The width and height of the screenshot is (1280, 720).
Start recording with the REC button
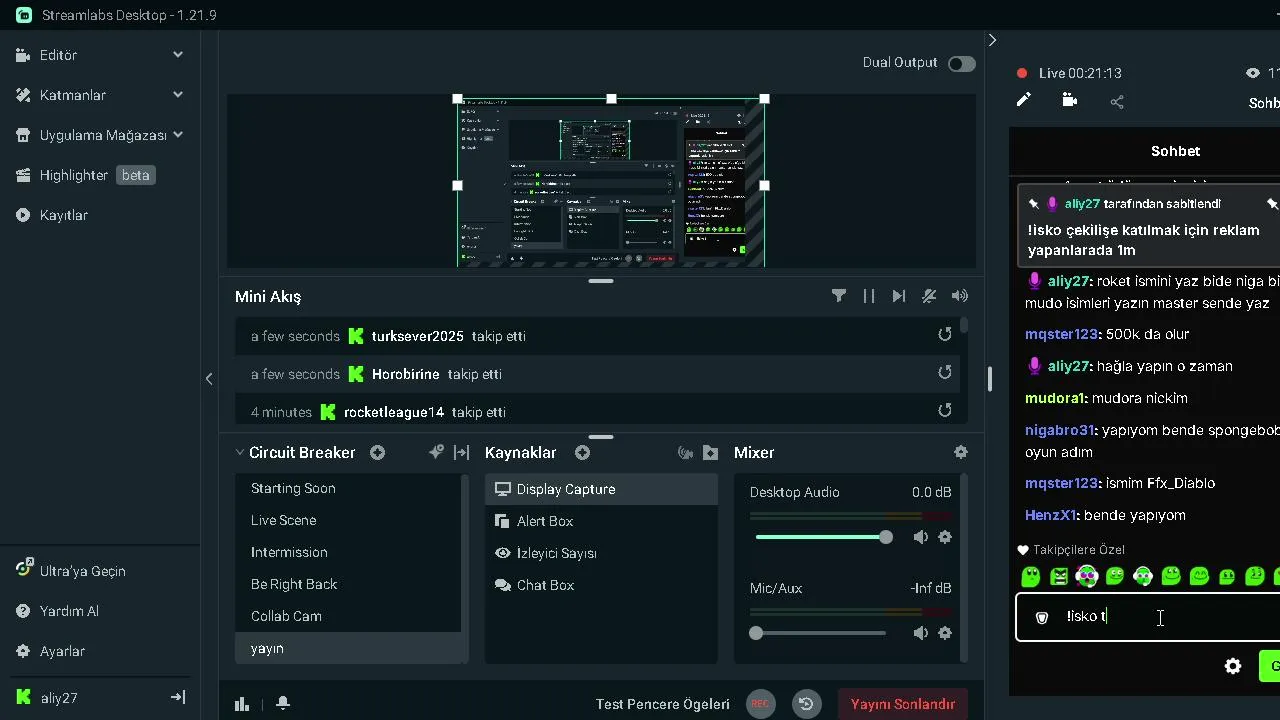pos(760,704)
